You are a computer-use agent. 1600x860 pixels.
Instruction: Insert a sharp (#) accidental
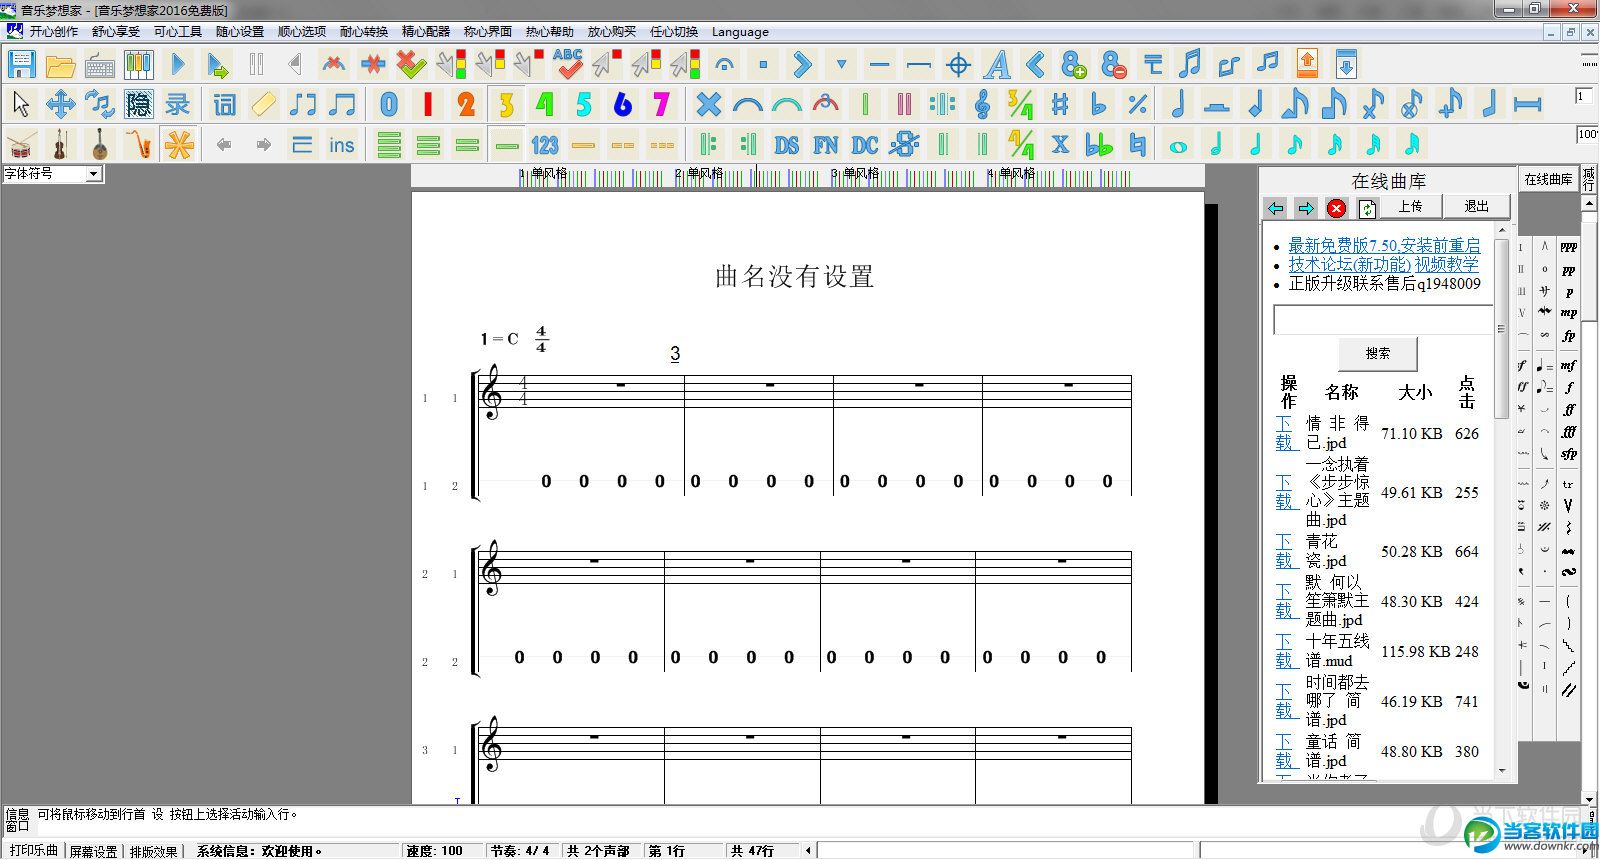click(1060, 104)
